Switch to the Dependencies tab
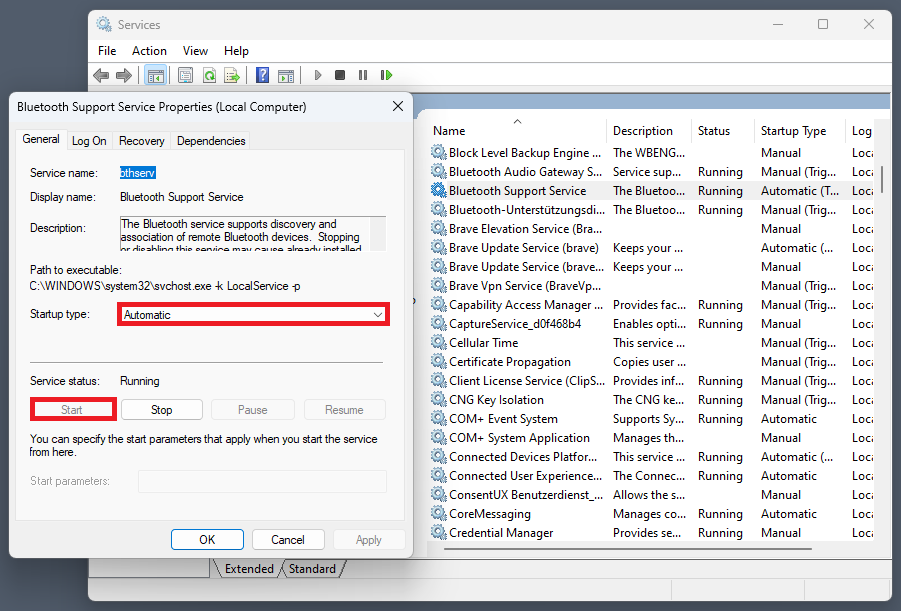Screen dimensions: 901x611 pyautogui.click(x=211, y=141)
